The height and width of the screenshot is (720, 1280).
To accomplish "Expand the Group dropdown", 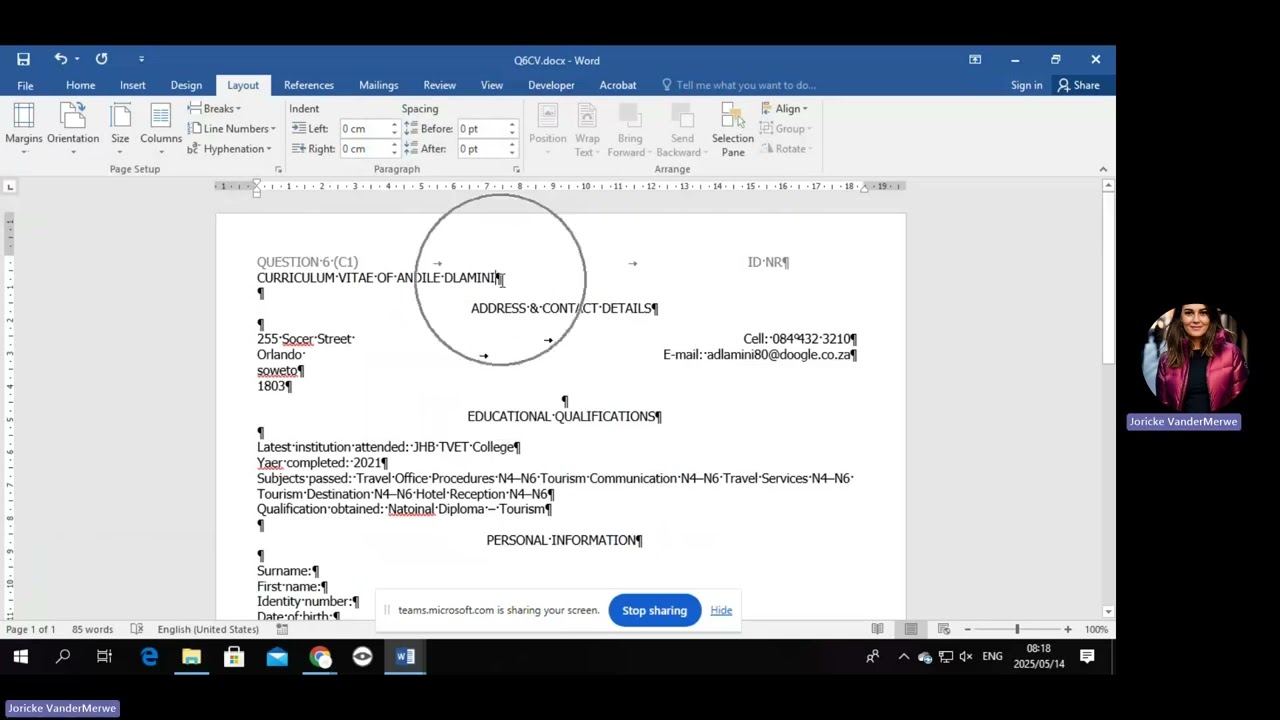I will [x=786, y=128].
